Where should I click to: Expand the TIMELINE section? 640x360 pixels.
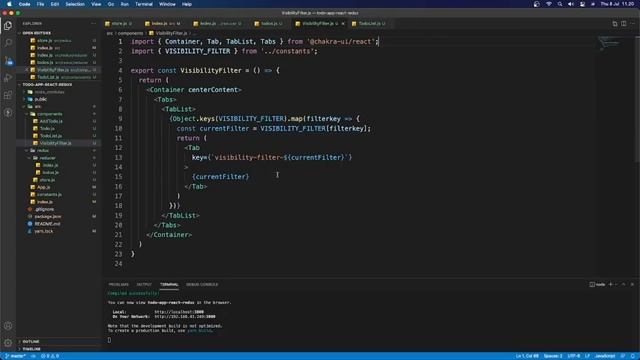point(31,349)
